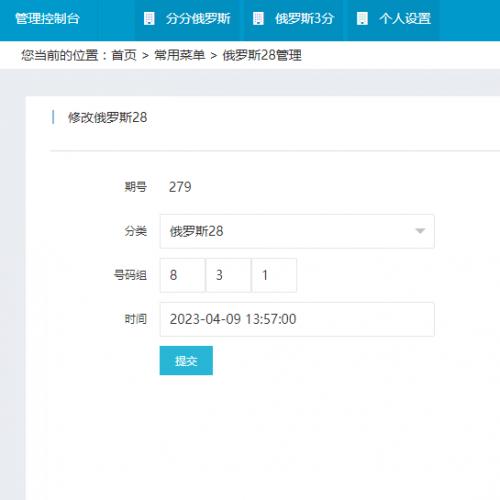This screenshot has width=500, height=500.
Task: Click the icon beside 分分俄罗斯
Action: pos(149,19)
